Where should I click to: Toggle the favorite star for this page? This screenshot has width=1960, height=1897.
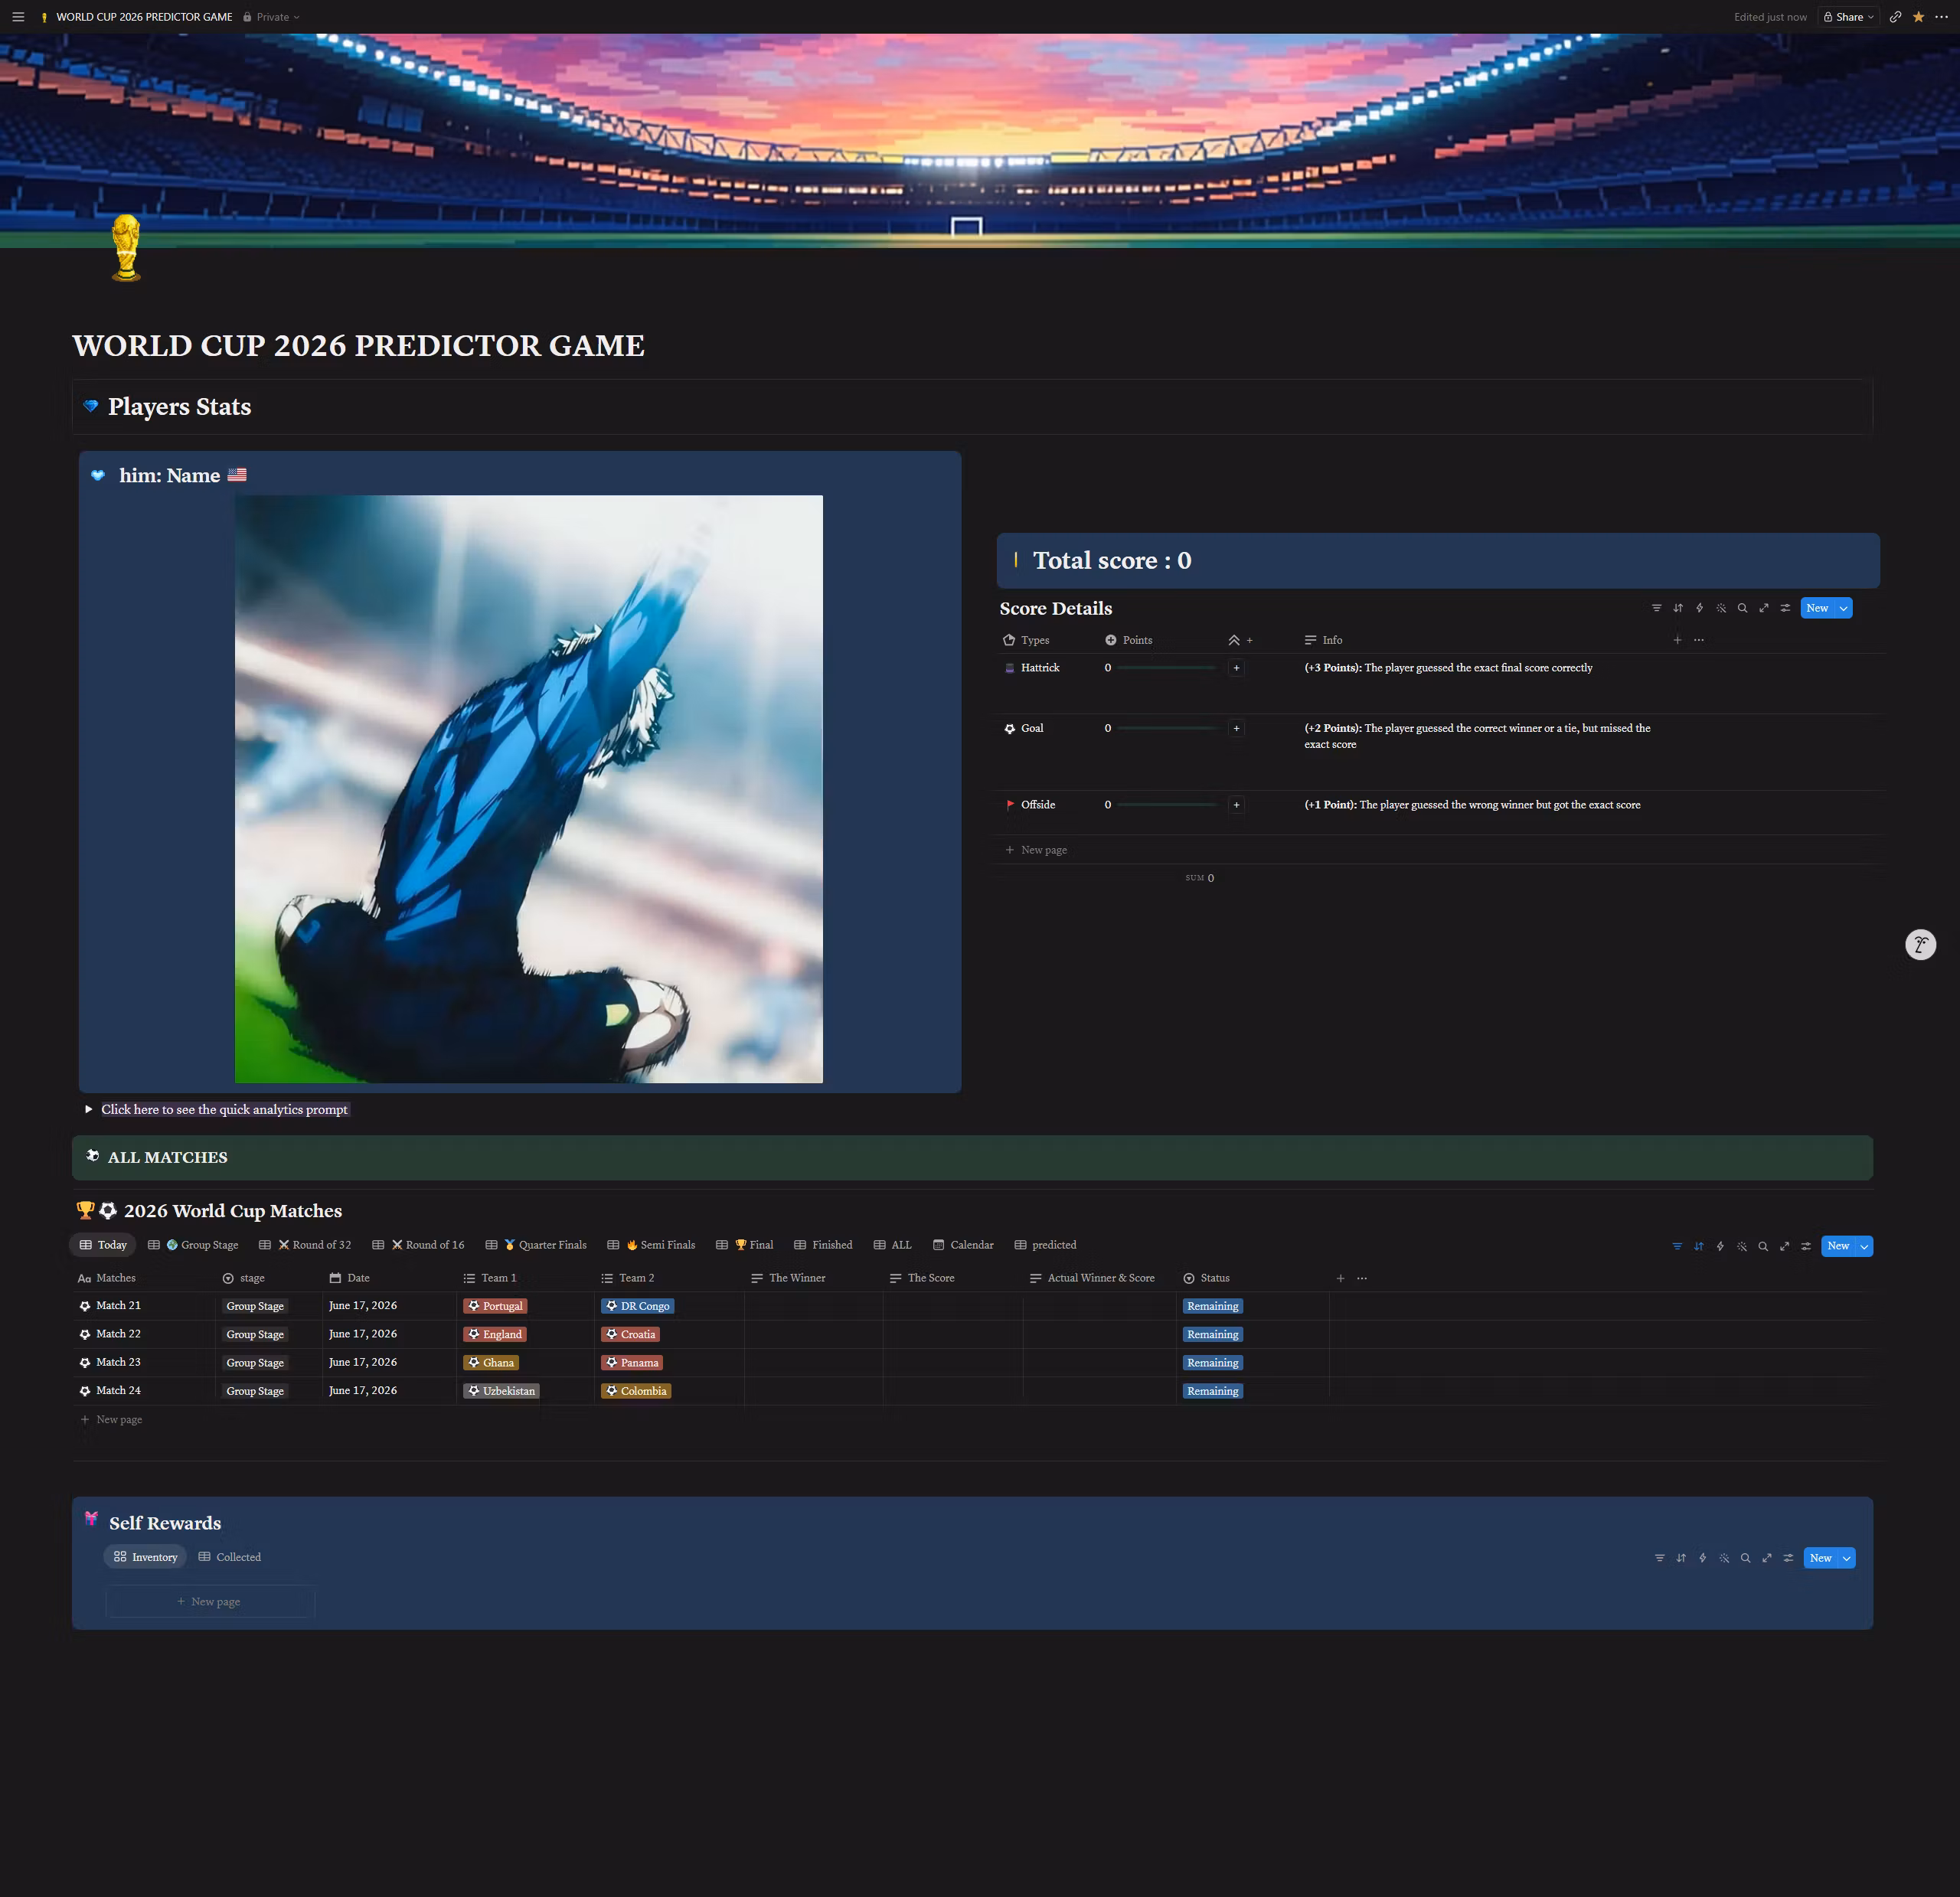[1918, 17]
